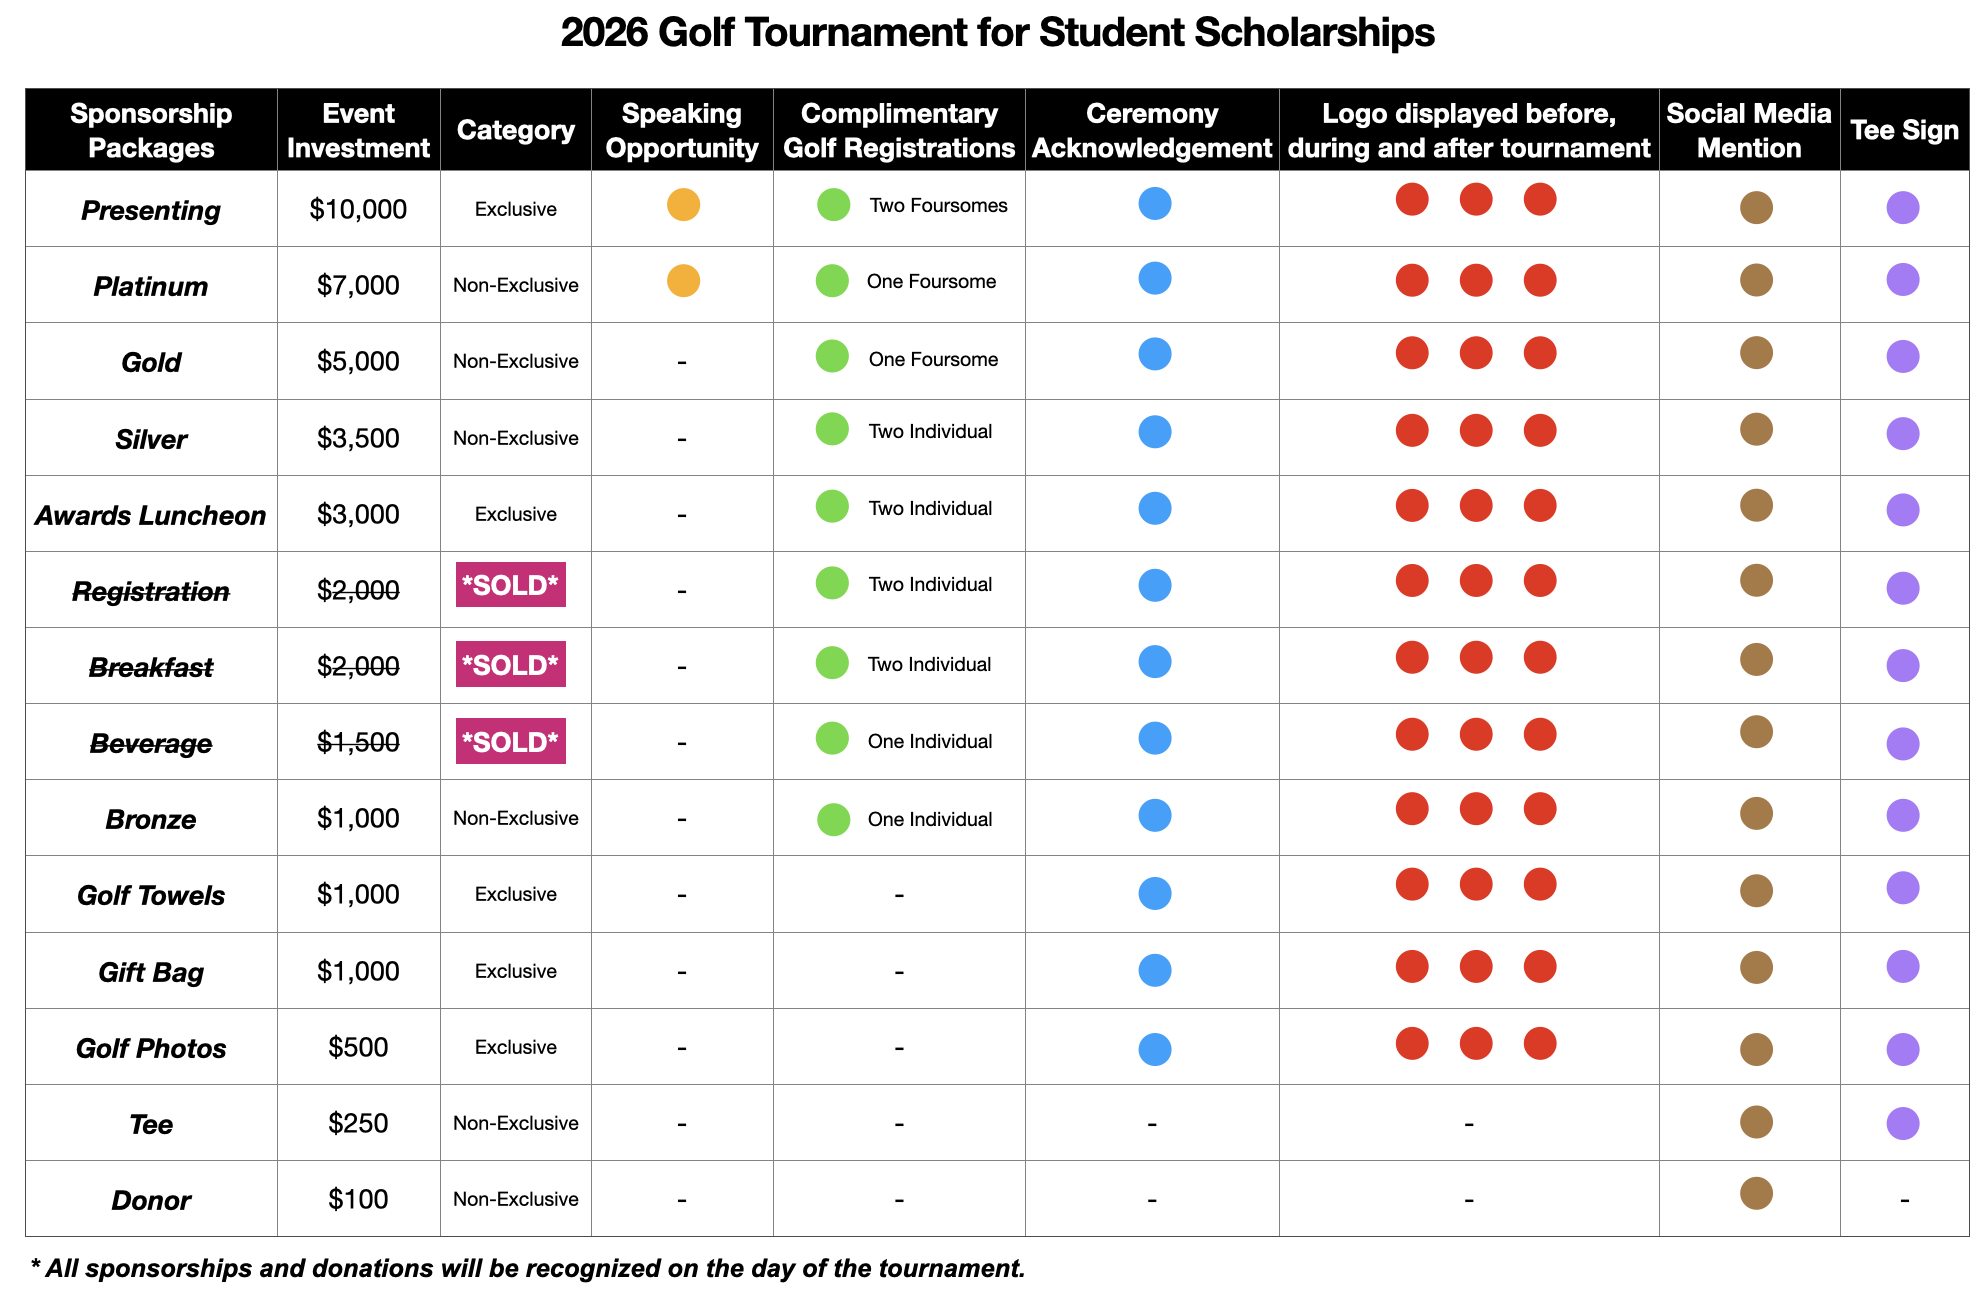Screen dimensions: 1988x1300
Task: Click the purple Tee Sign dot for Tee
Action: tap(1902, 1123)
